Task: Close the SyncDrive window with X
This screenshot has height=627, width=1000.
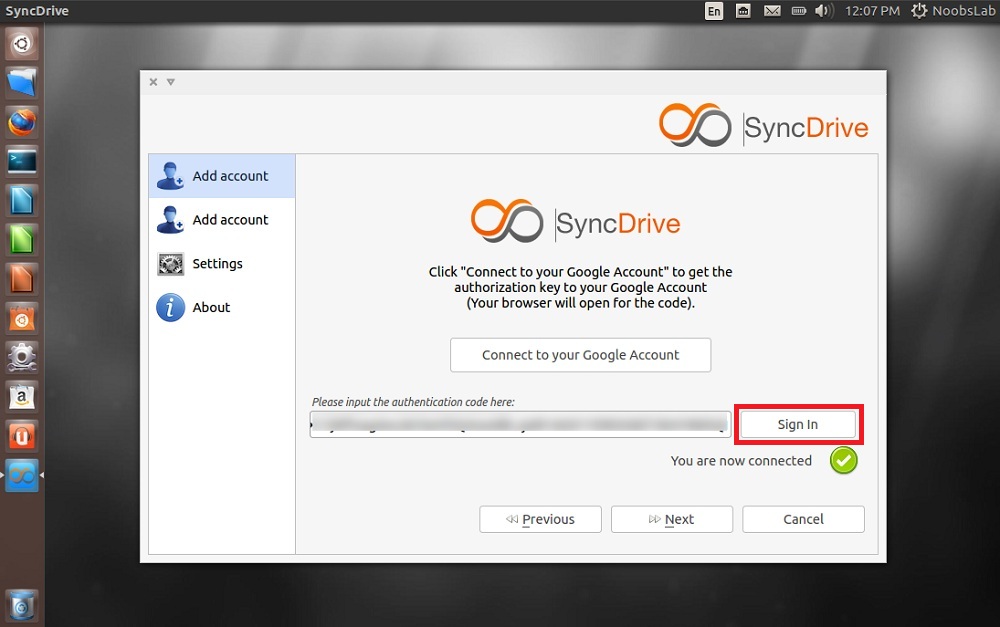Action: coord(153,82)
